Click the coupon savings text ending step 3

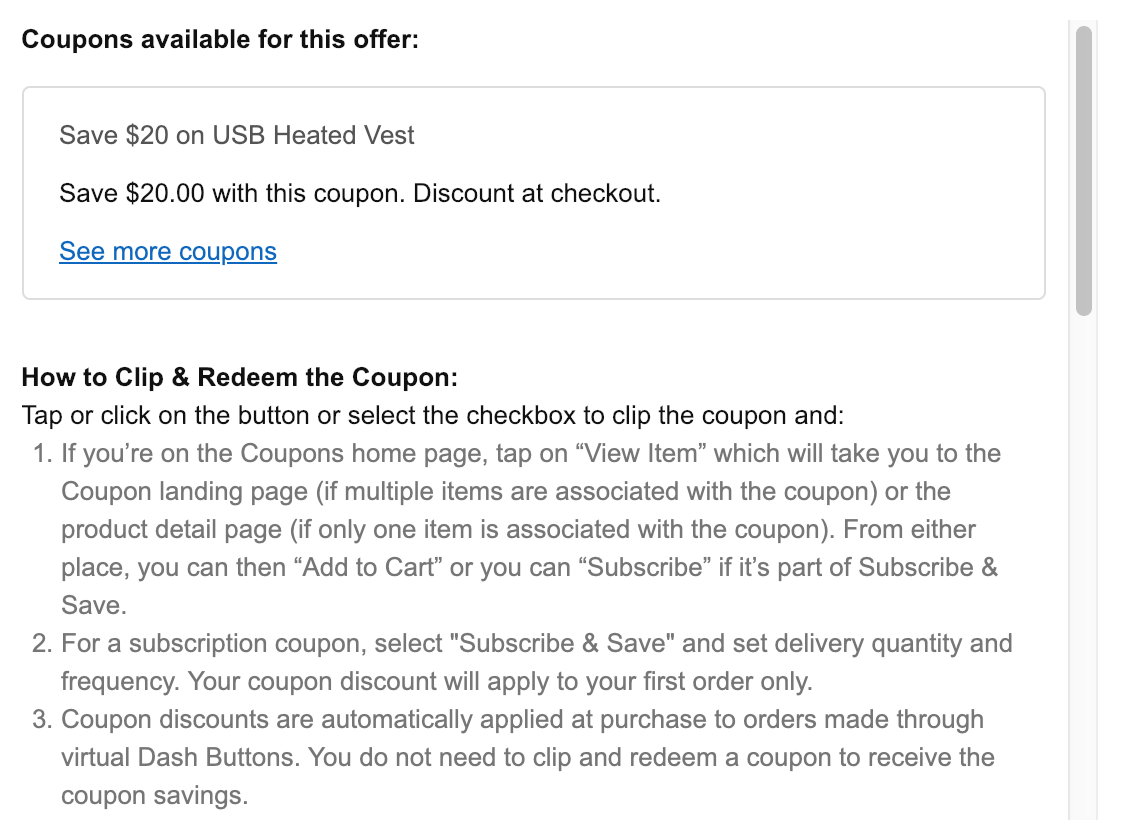click(154, 796)
